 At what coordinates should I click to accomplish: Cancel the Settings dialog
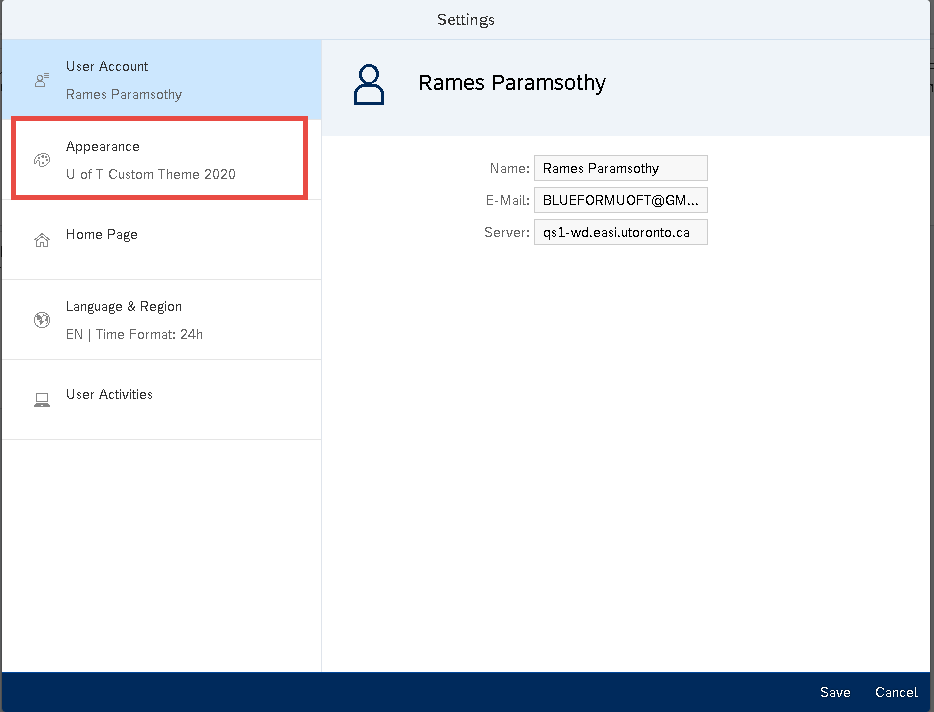pos(896,692)
